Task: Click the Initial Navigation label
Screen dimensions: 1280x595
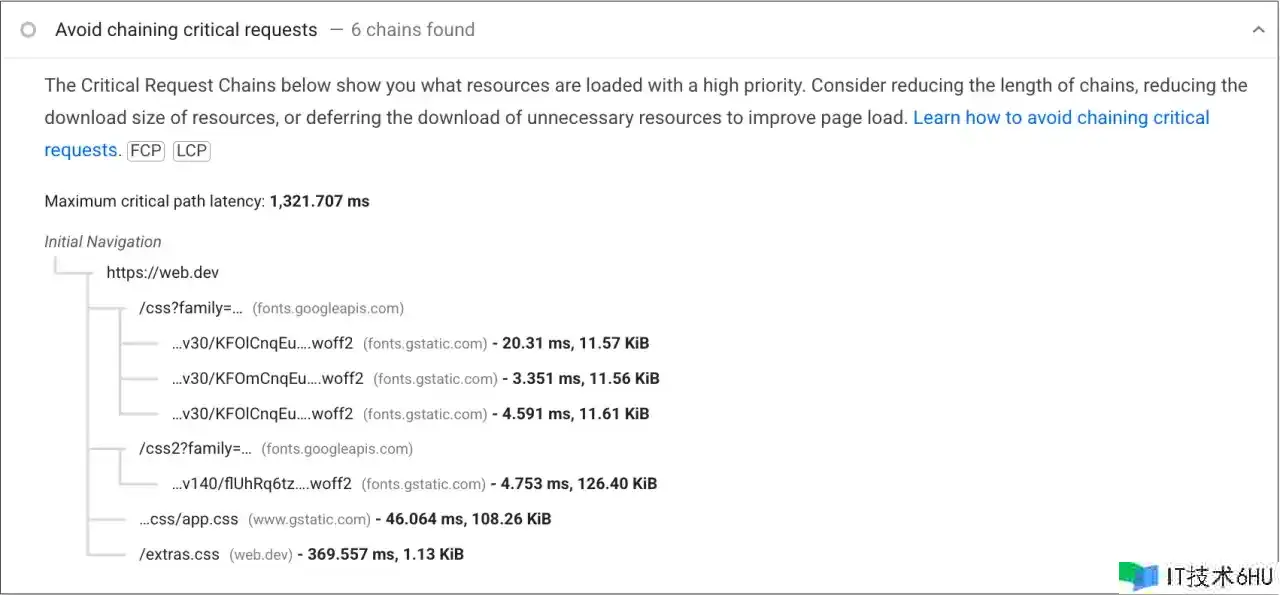Action: pyautogui.click(x=103, y=242)
